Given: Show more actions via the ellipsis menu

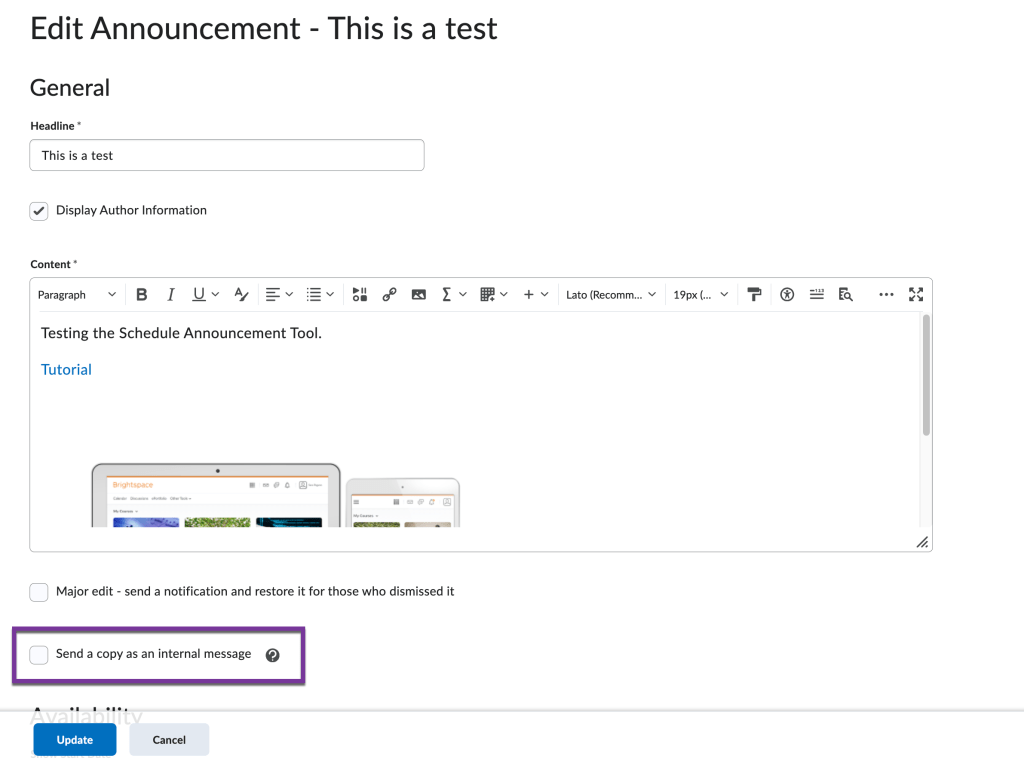Looking at the screenshot, I should click(885, 295).
